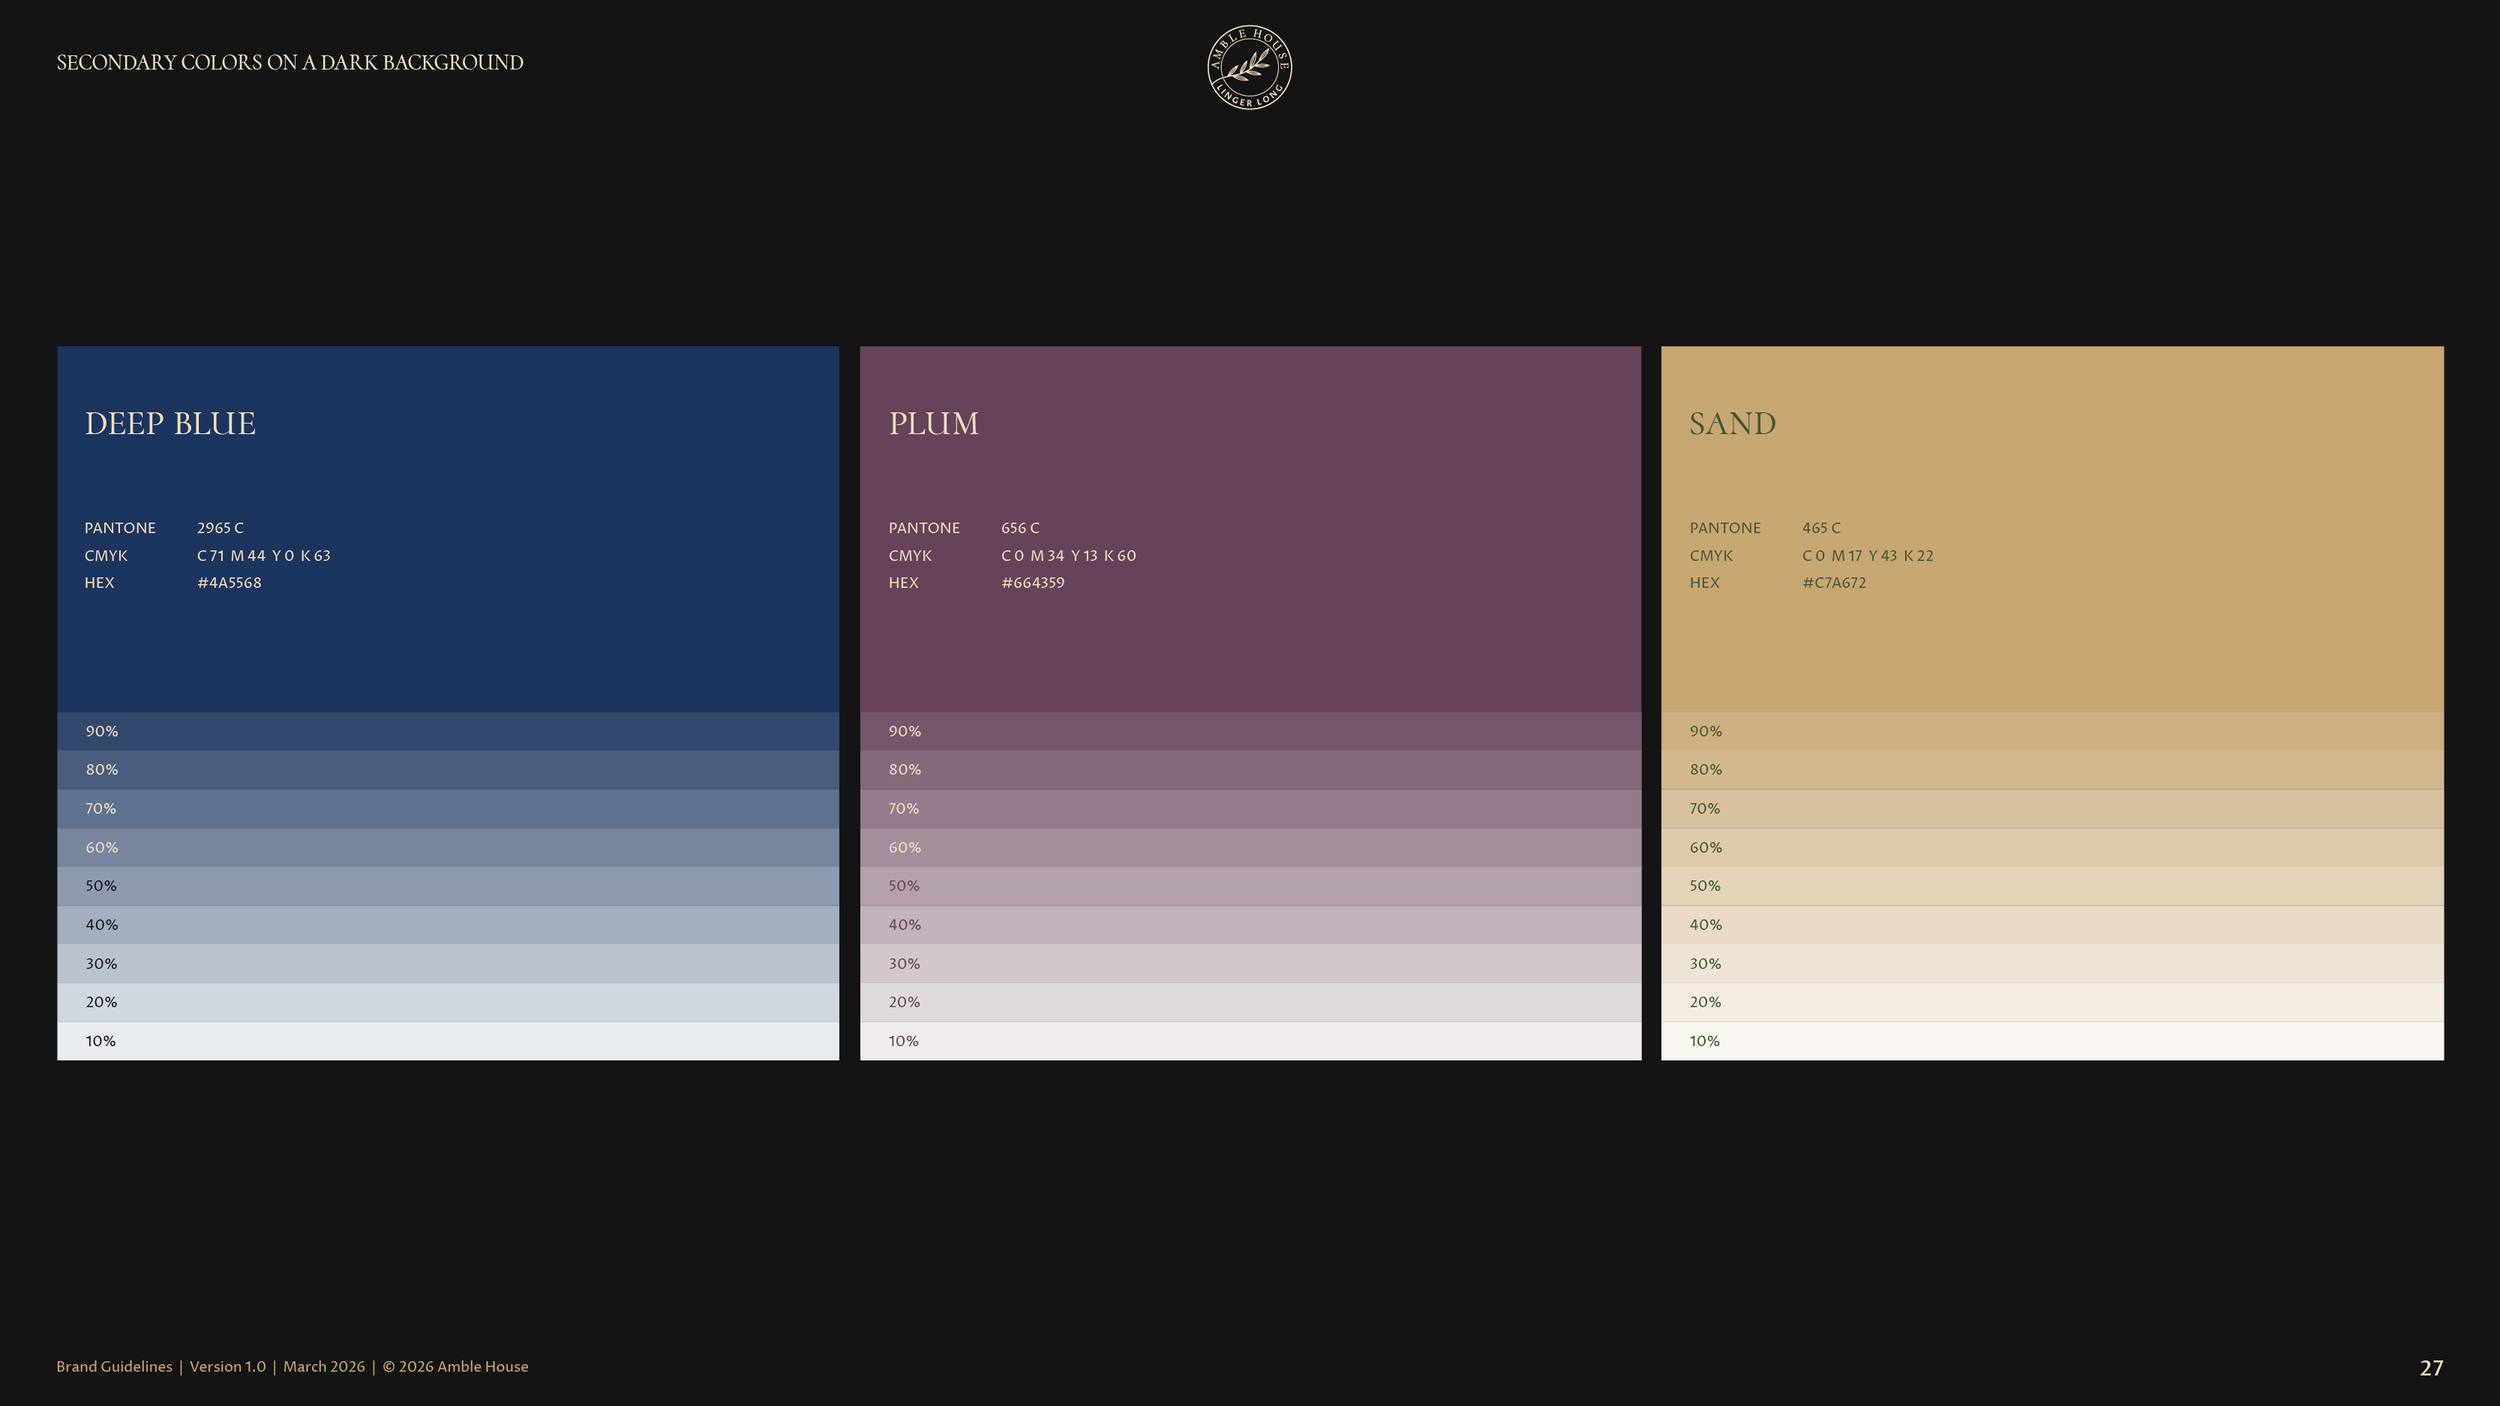Choose the Sand 70% tint band

2052,809
